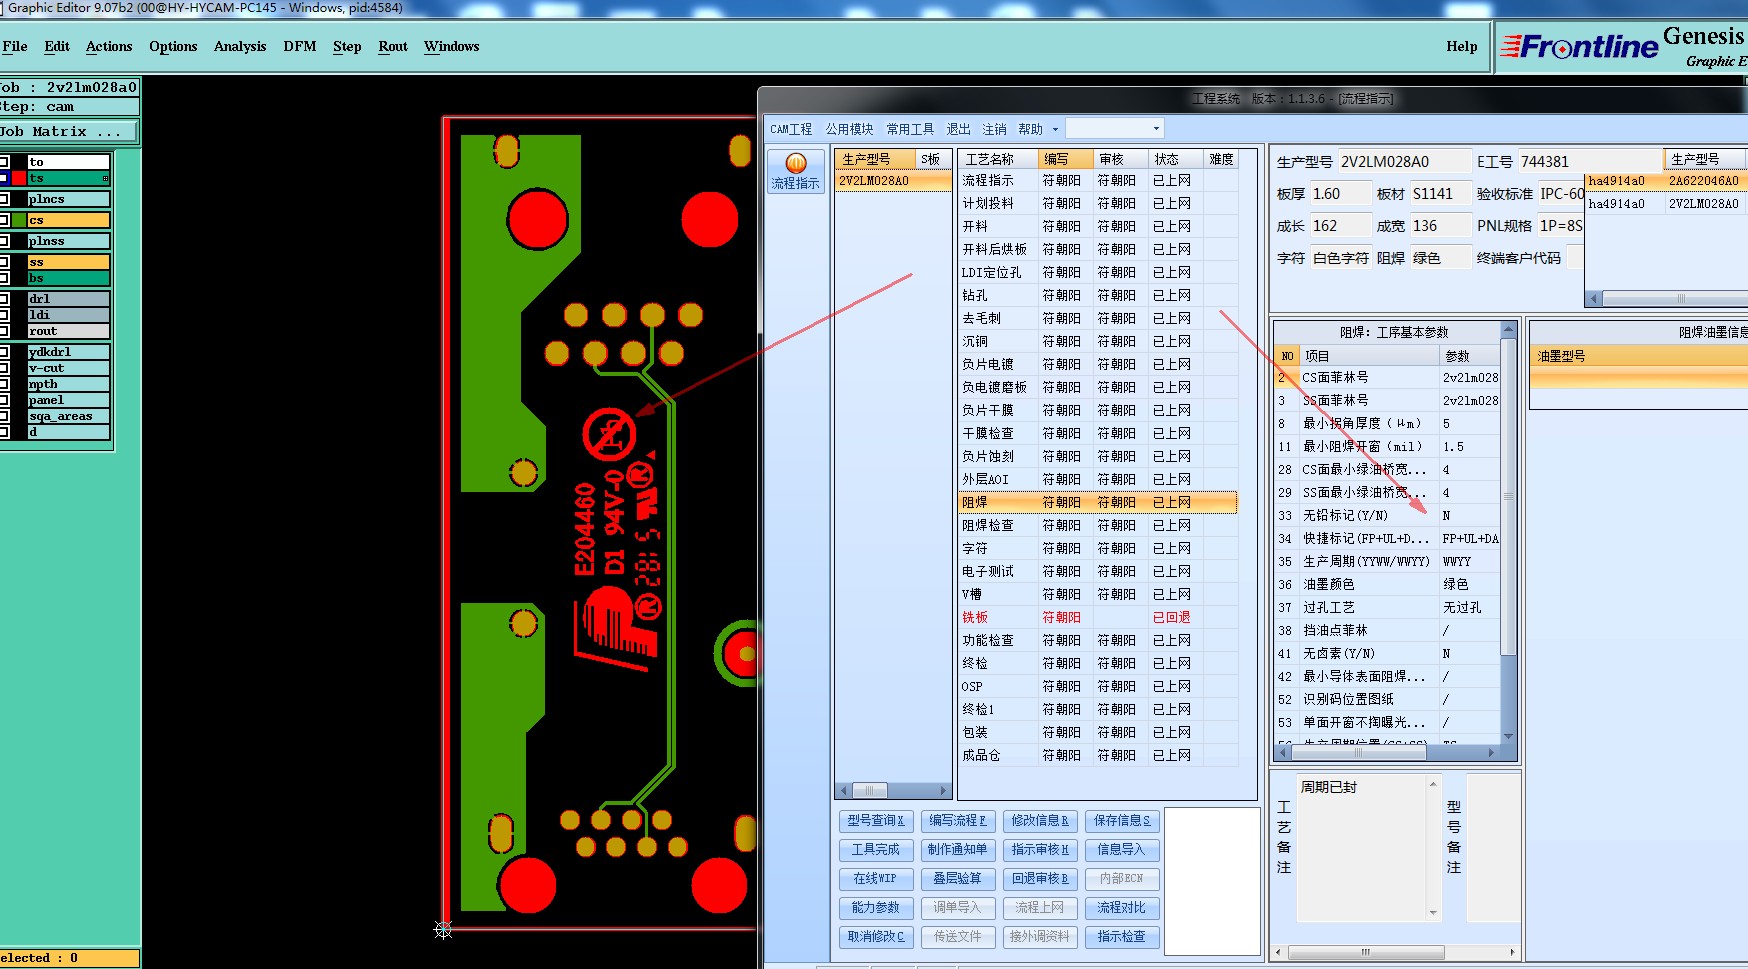Open the Windows menu
The width and height of the screenshot is (1748, 969).
tap(452, 46)
